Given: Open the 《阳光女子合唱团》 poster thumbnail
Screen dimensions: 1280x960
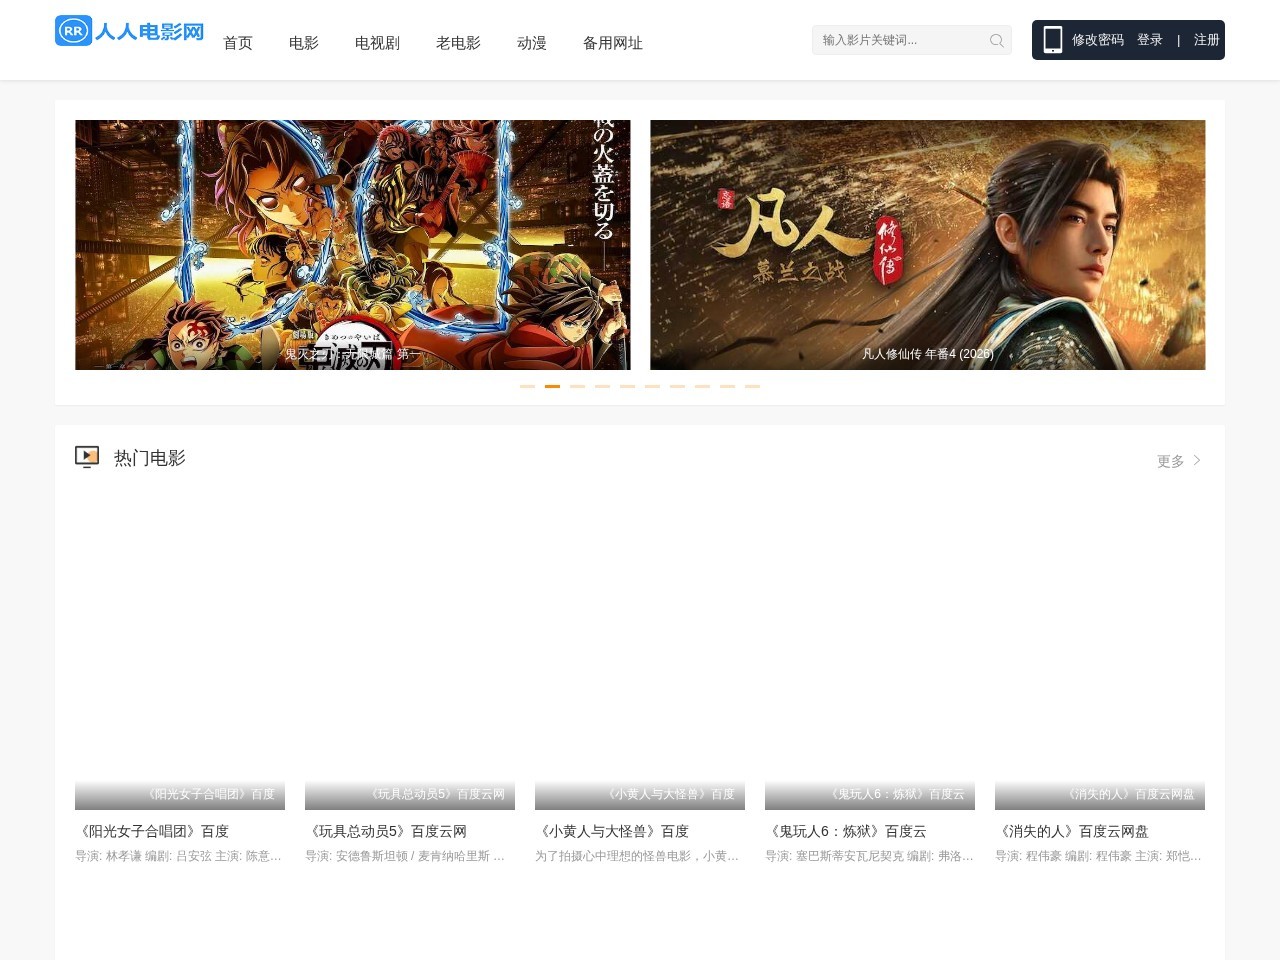Looking at the screenshot, I should [x=180, y=650].
